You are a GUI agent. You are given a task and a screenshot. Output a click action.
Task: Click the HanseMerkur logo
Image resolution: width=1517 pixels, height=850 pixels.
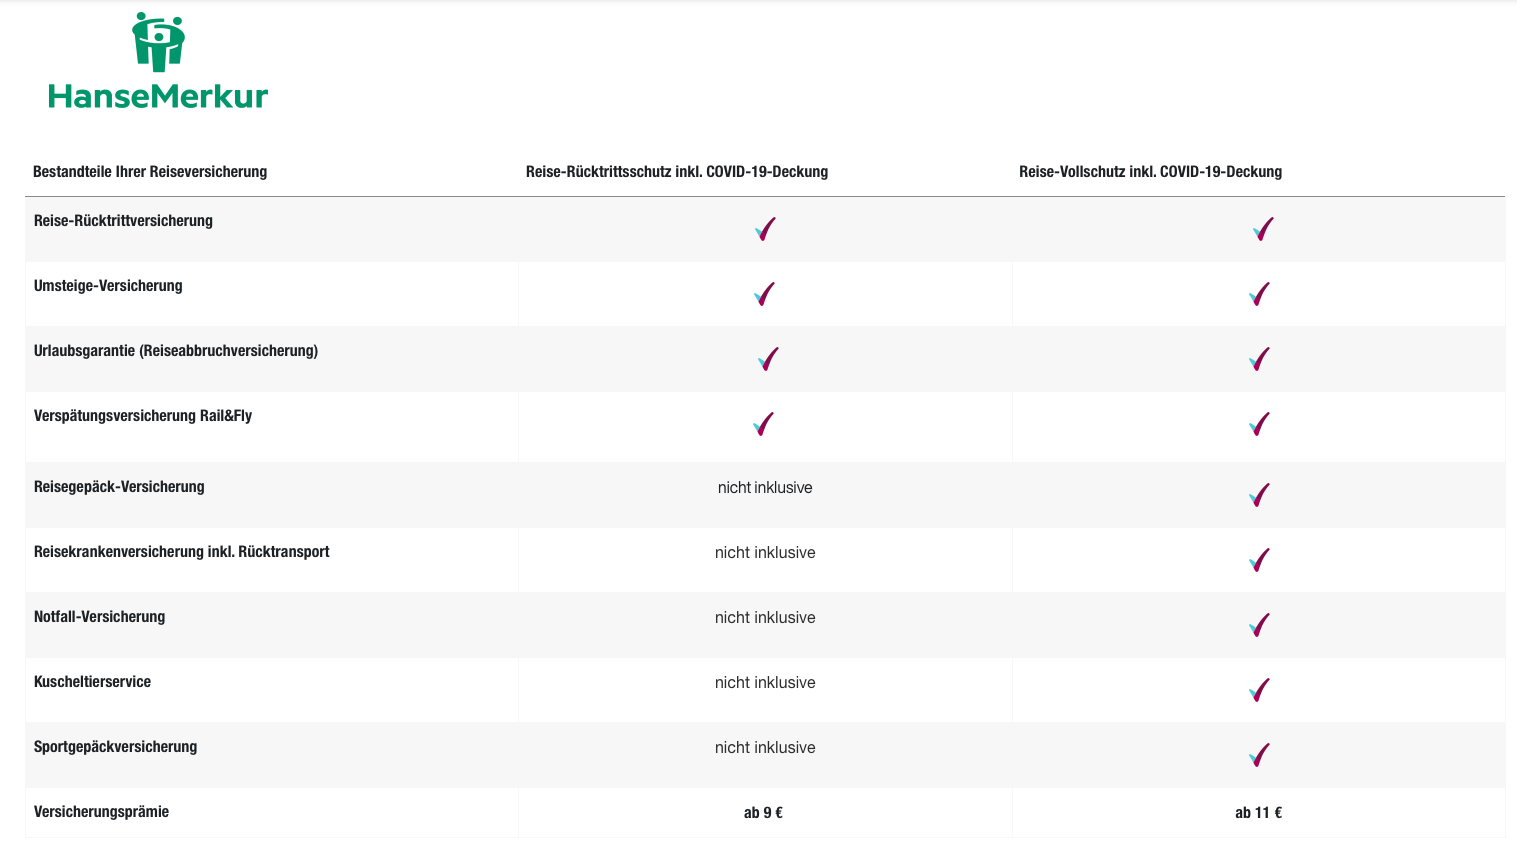point(158,62)
